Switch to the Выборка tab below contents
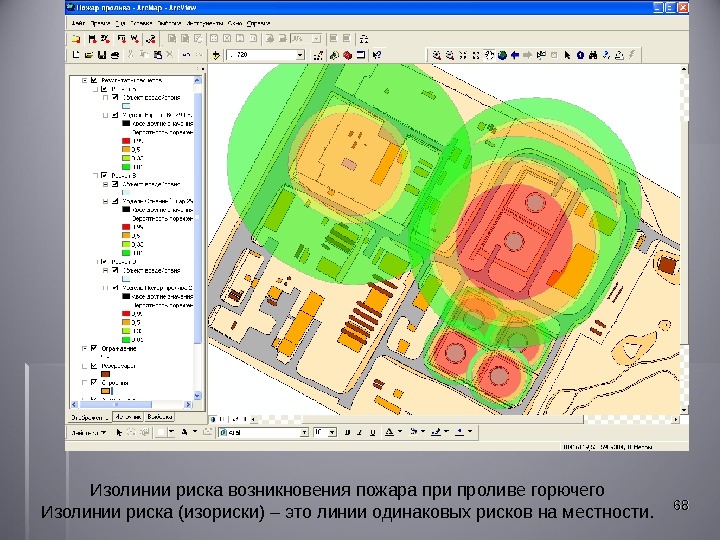The image size is (720, 540). (x=159, y=417)
